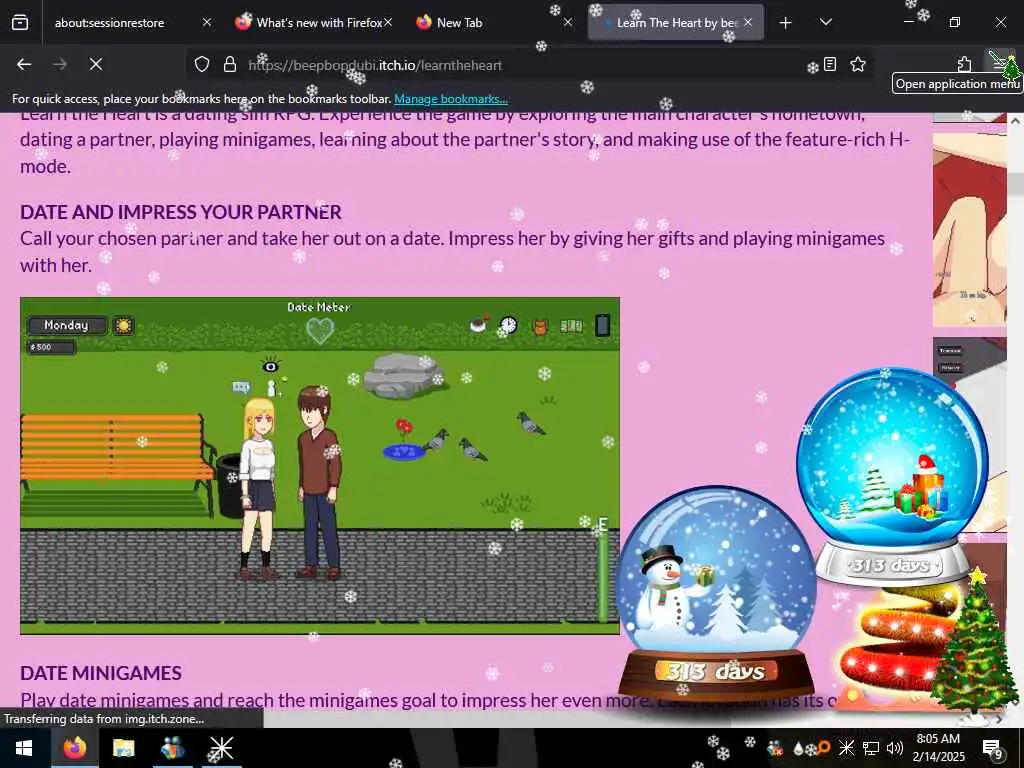The width and height of the screenshot is (1024, 768).
Task: Open tracking protection shield panel
Action: pyautogui.click(x=202, y=65)
